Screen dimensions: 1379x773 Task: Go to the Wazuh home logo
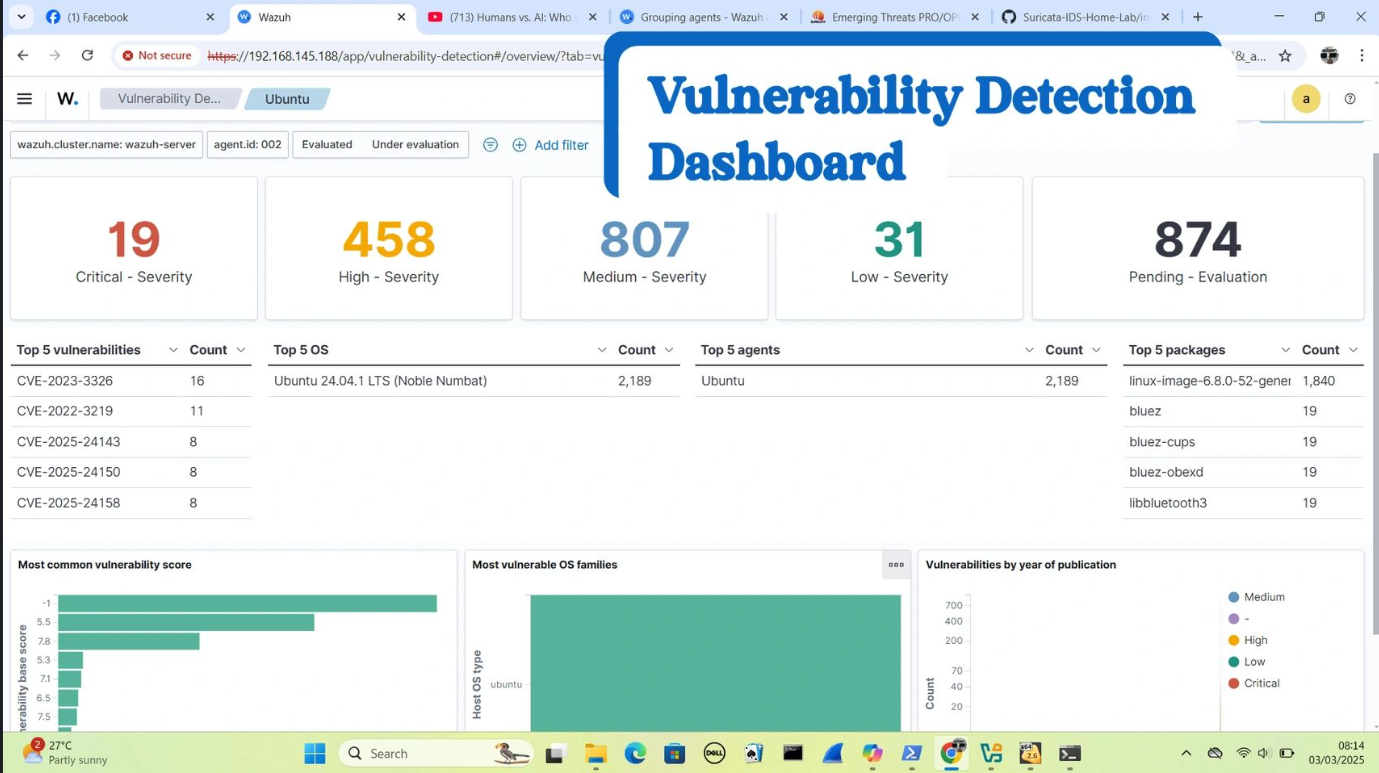click(x=67, y=99)
